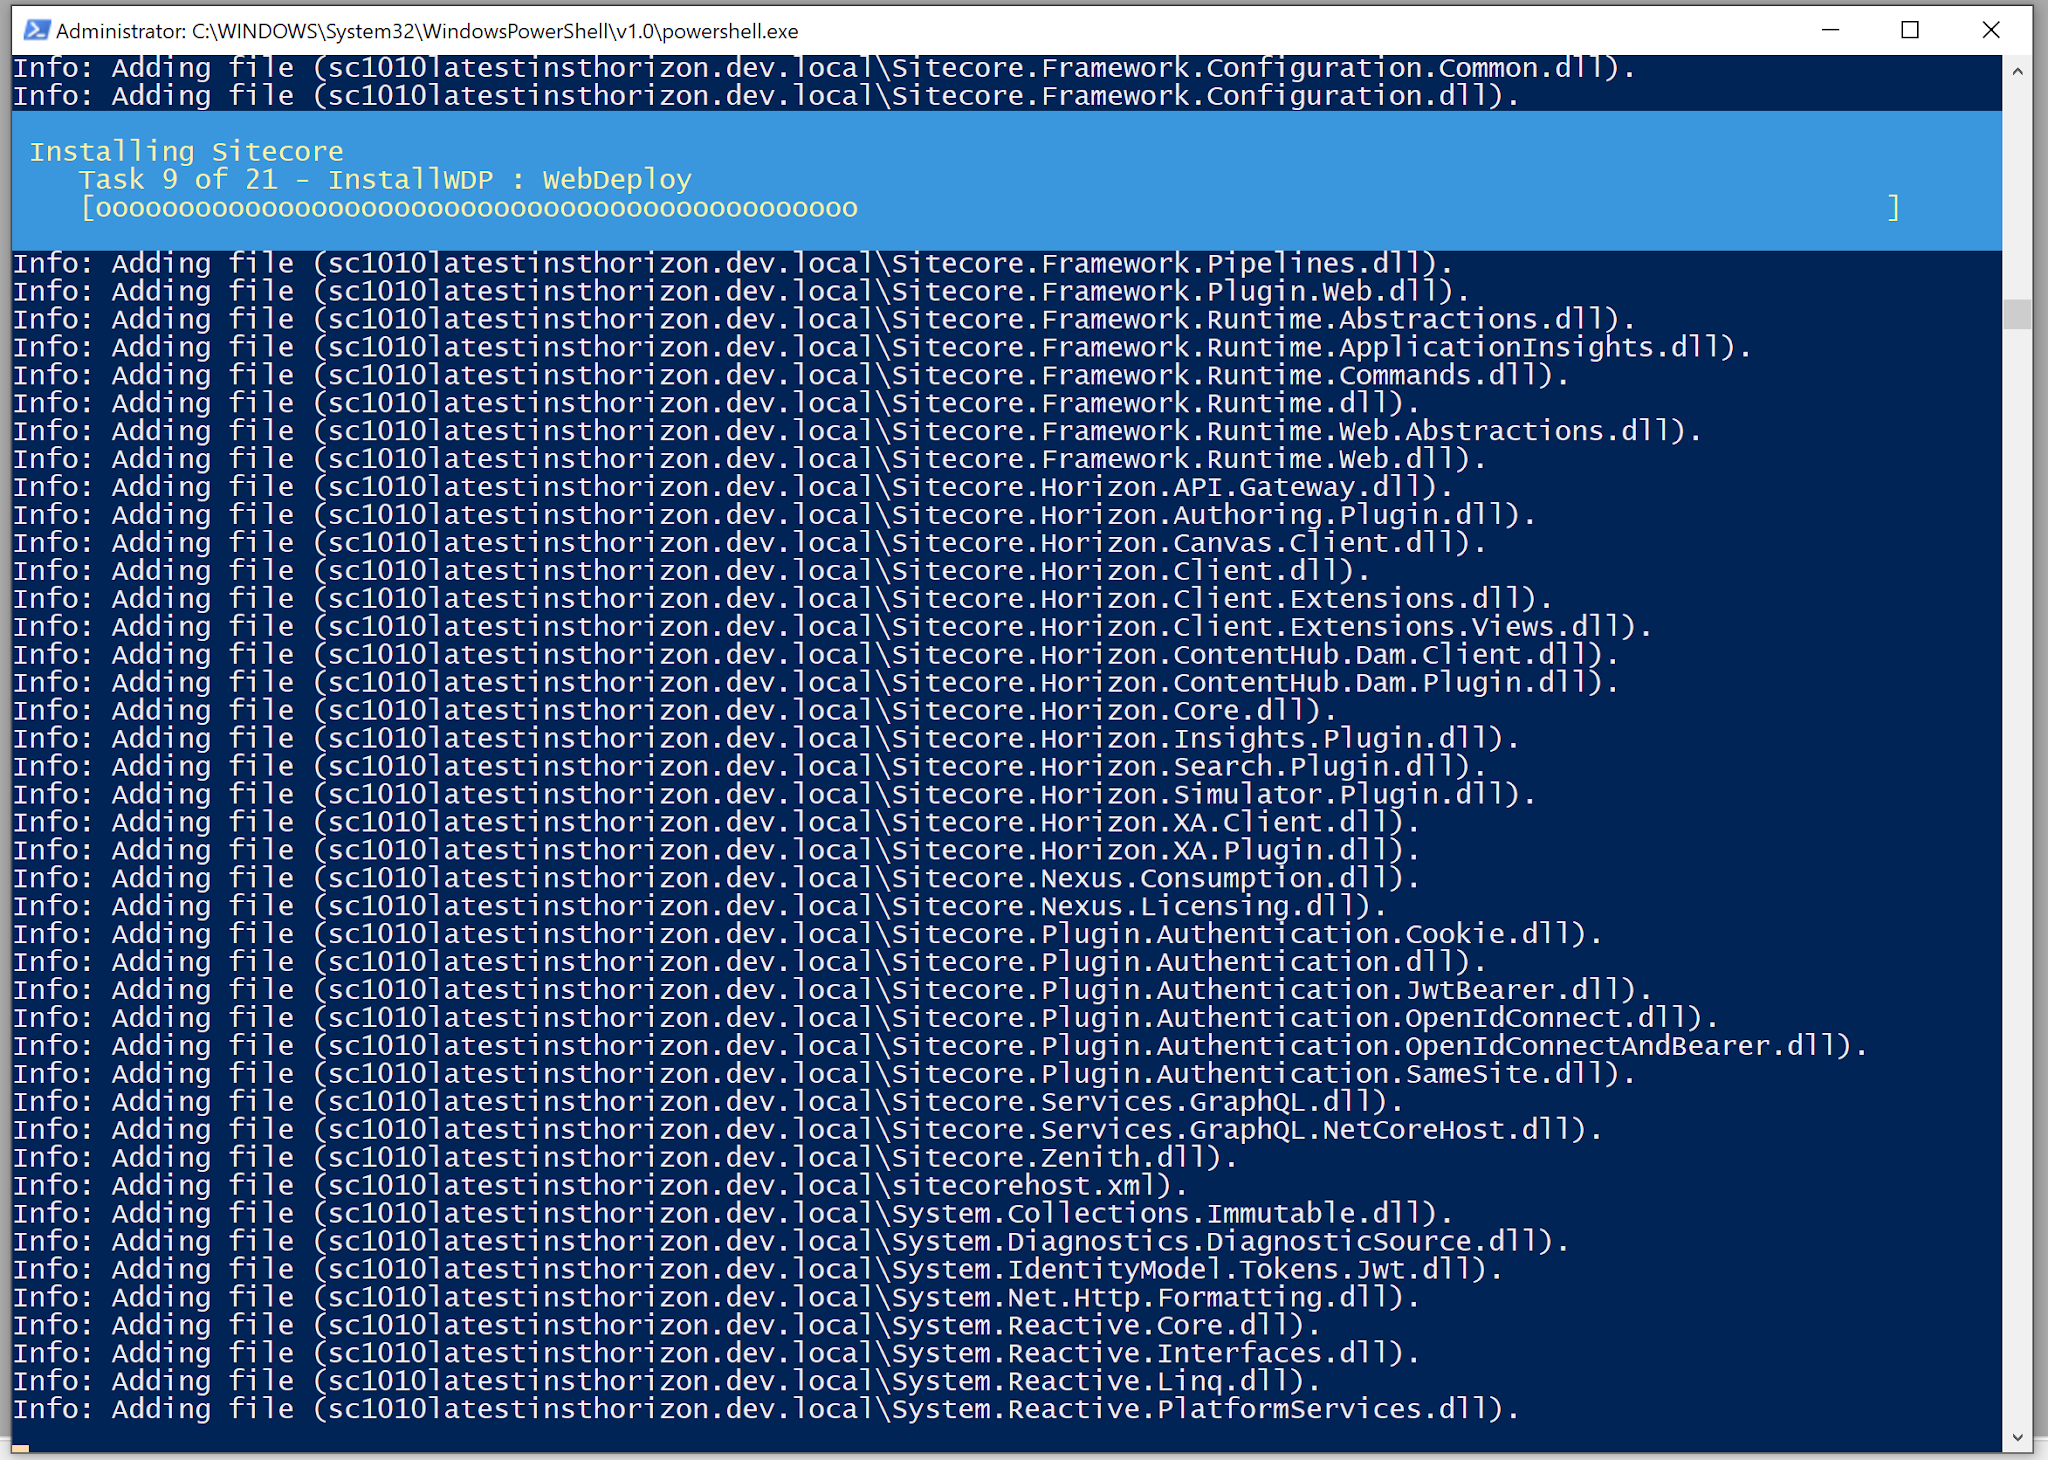Click line with Sitecore.Nexus.Consumption.dll

coord(716,880)
